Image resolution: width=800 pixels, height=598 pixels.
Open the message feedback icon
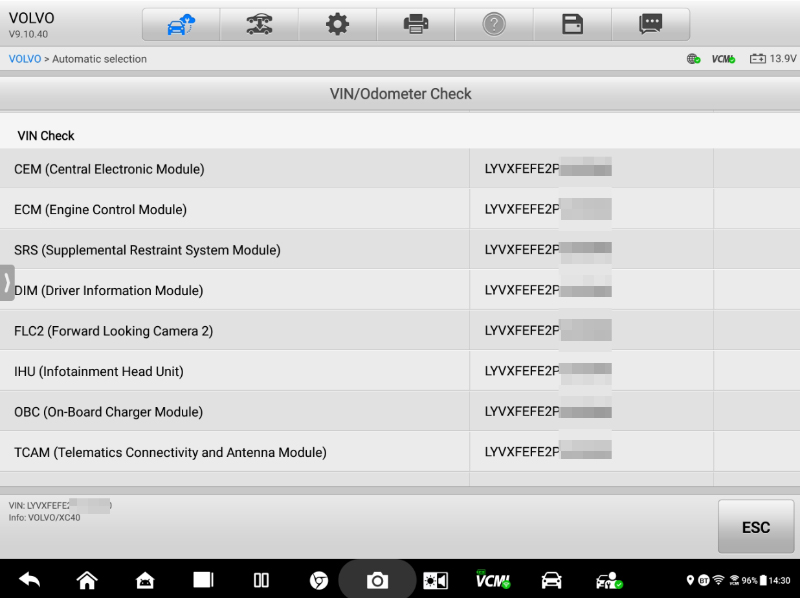pos(651,24)
